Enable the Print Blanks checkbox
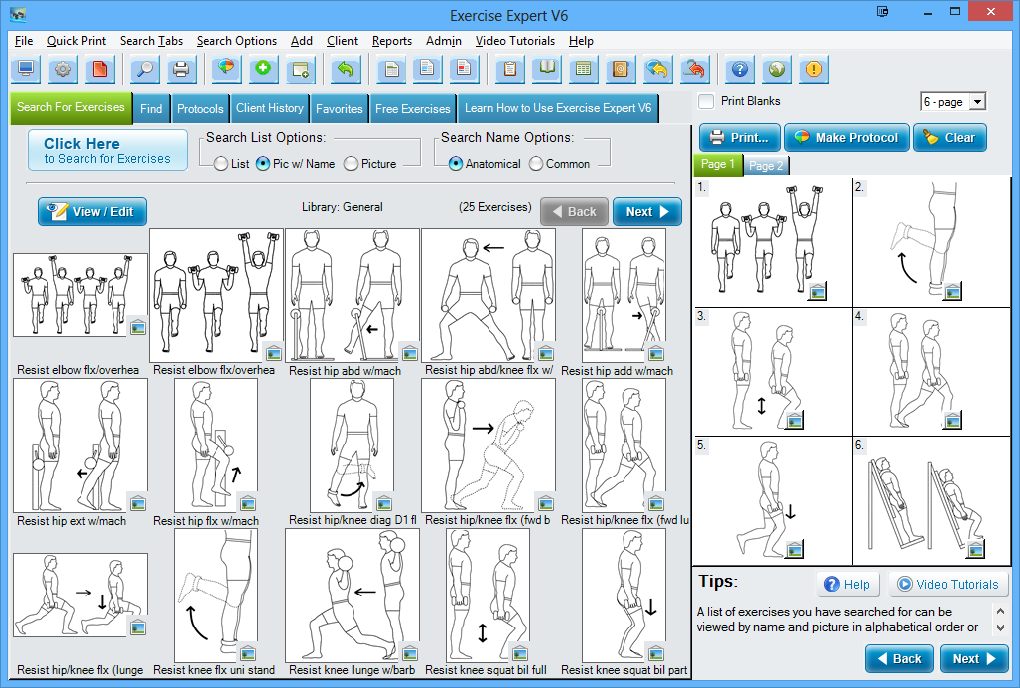This screenshot has width=1020, height=688. point(705,101)
